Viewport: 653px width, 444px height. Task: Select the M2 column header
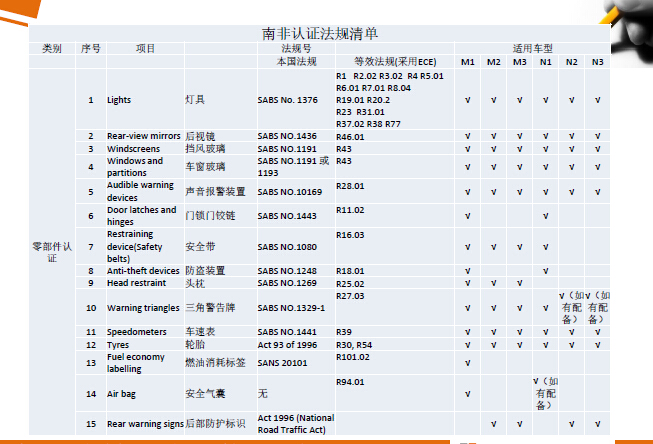[493, 62]
